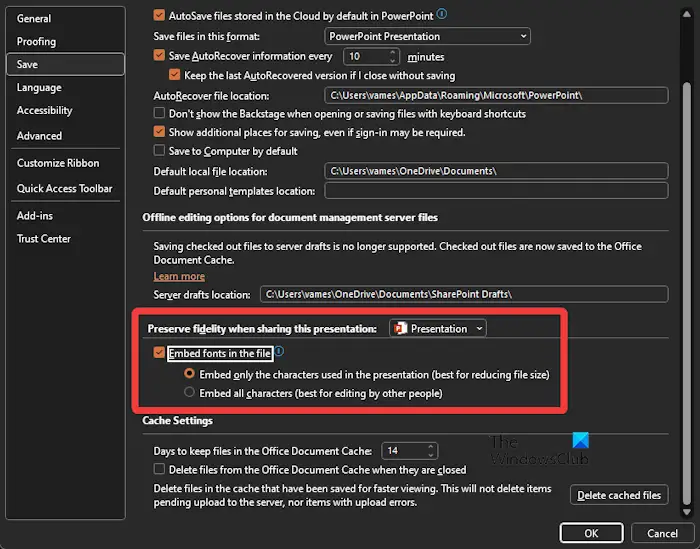Open the General options category
700x549 pixels.
[x=65, y=18]
